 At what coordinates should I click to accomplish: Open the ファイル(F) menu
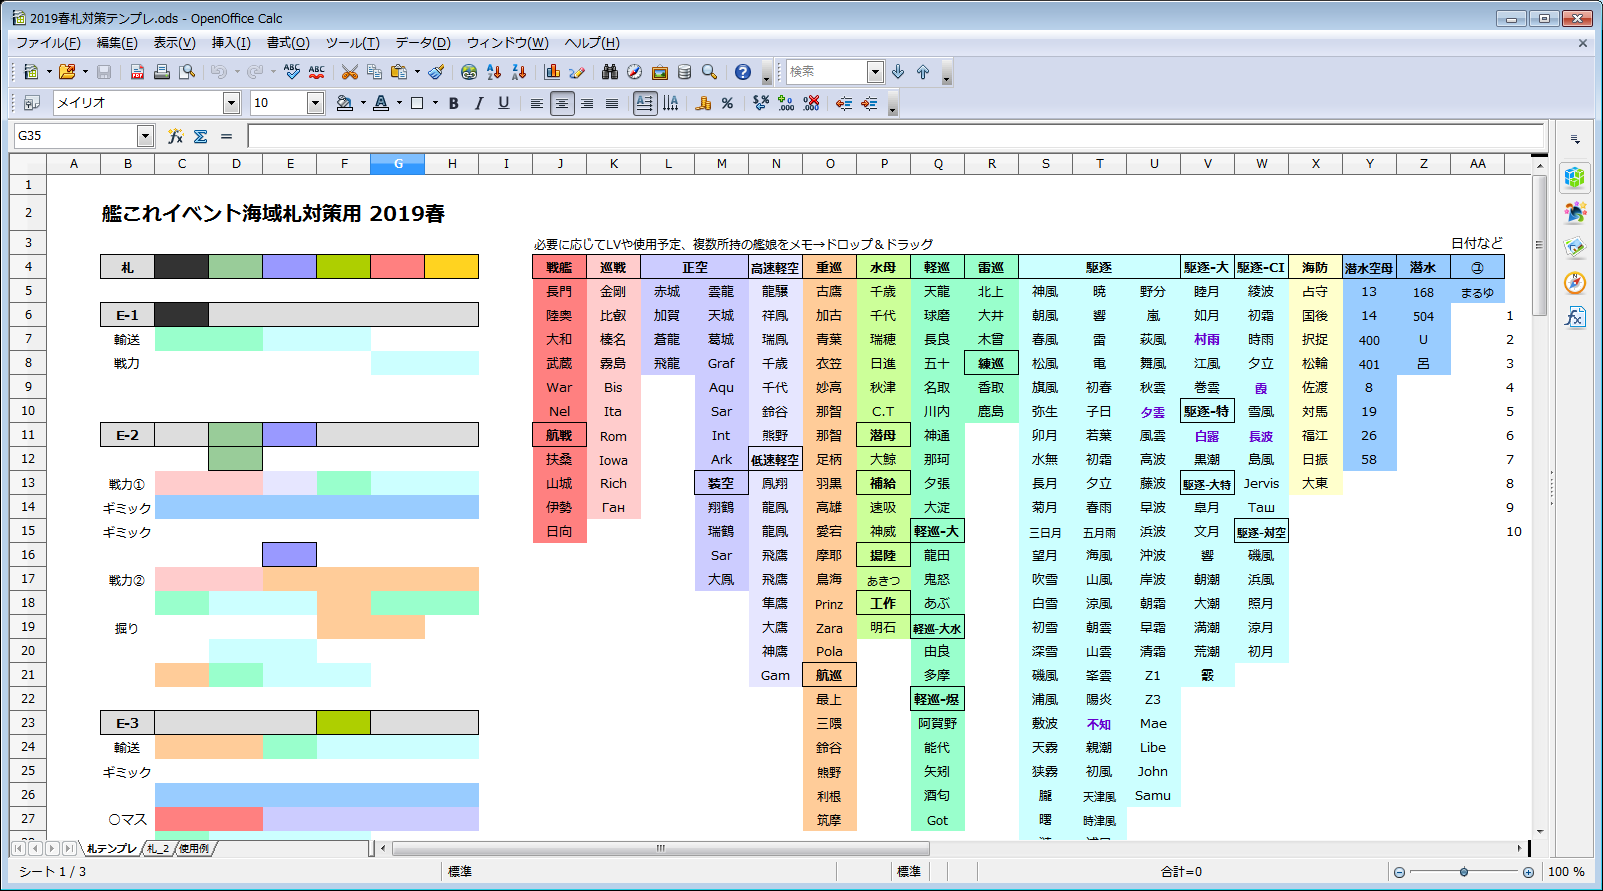[48, 43]
